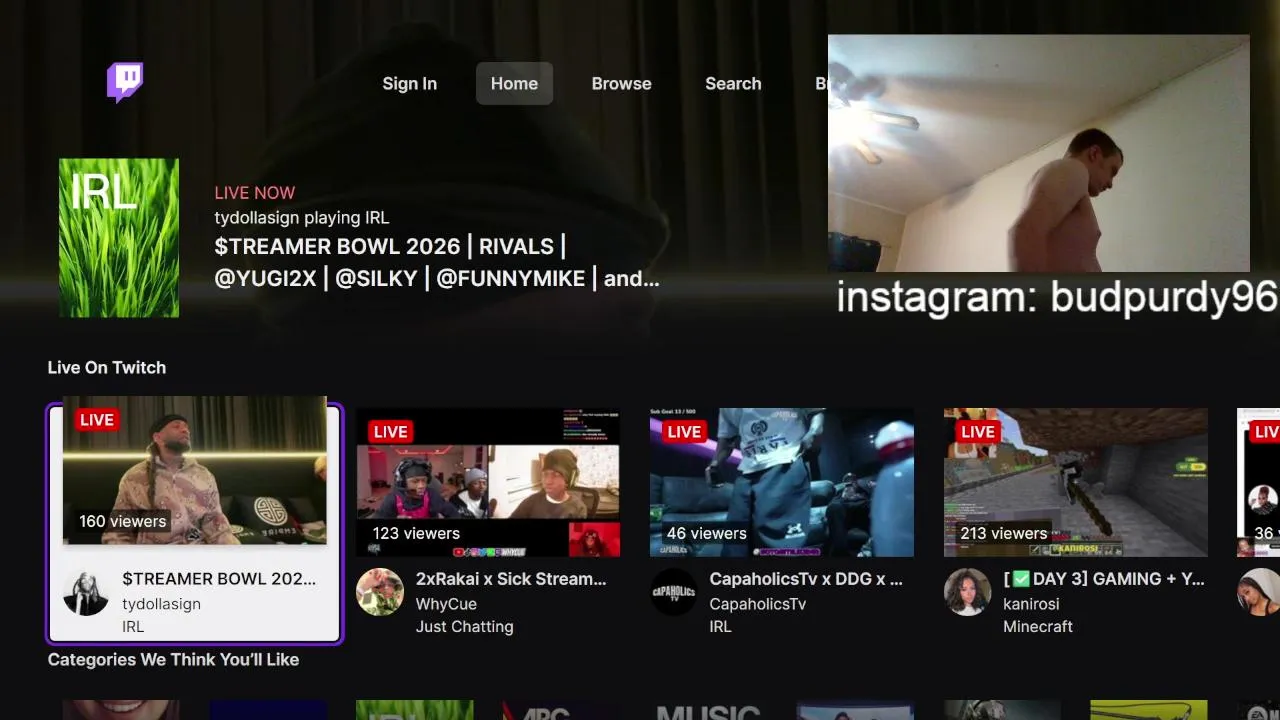Screen dimensions: 1280x720
Task: Click the Twitch logo icon
Action: click(125, 83)
